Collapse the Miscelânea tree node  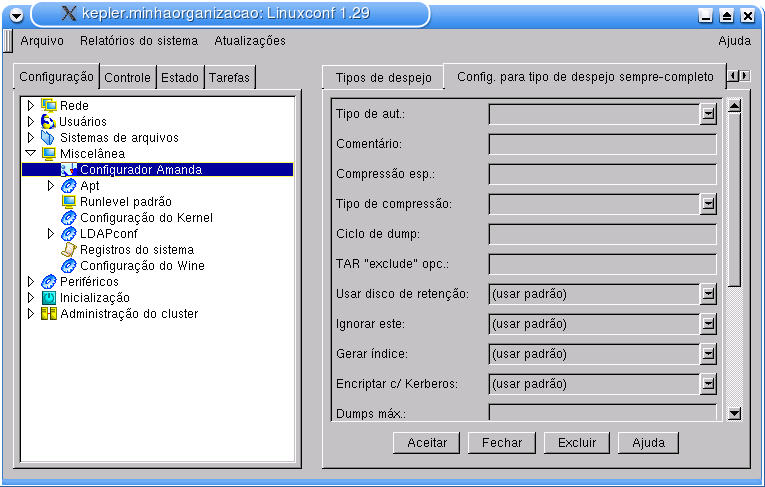(31, 153)
